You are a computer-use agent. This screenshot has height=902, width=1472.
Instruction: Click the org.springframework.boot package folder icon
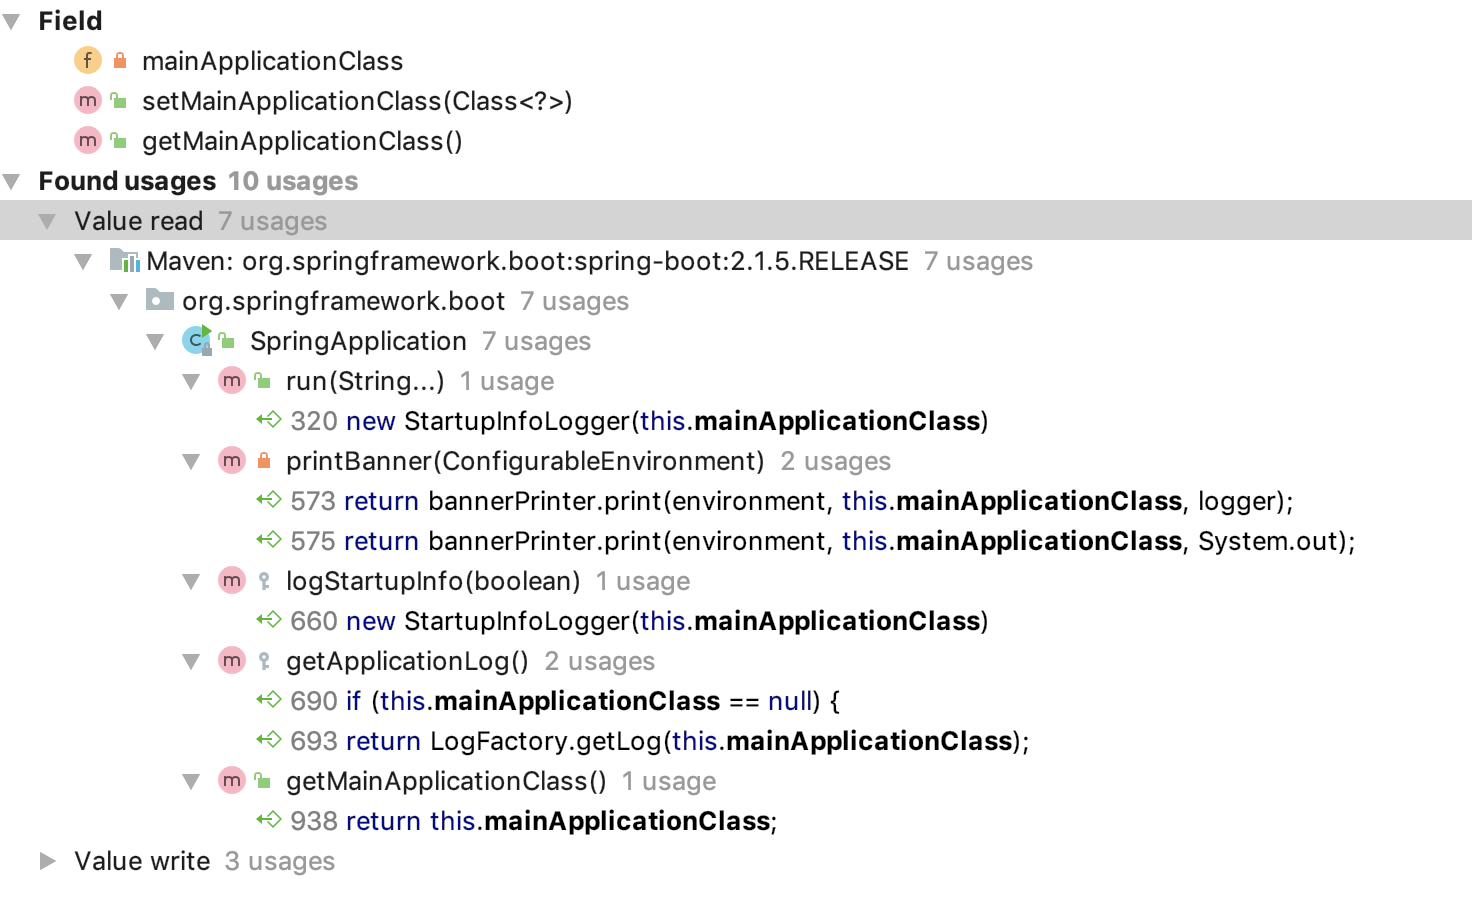(x=160, y=300)
